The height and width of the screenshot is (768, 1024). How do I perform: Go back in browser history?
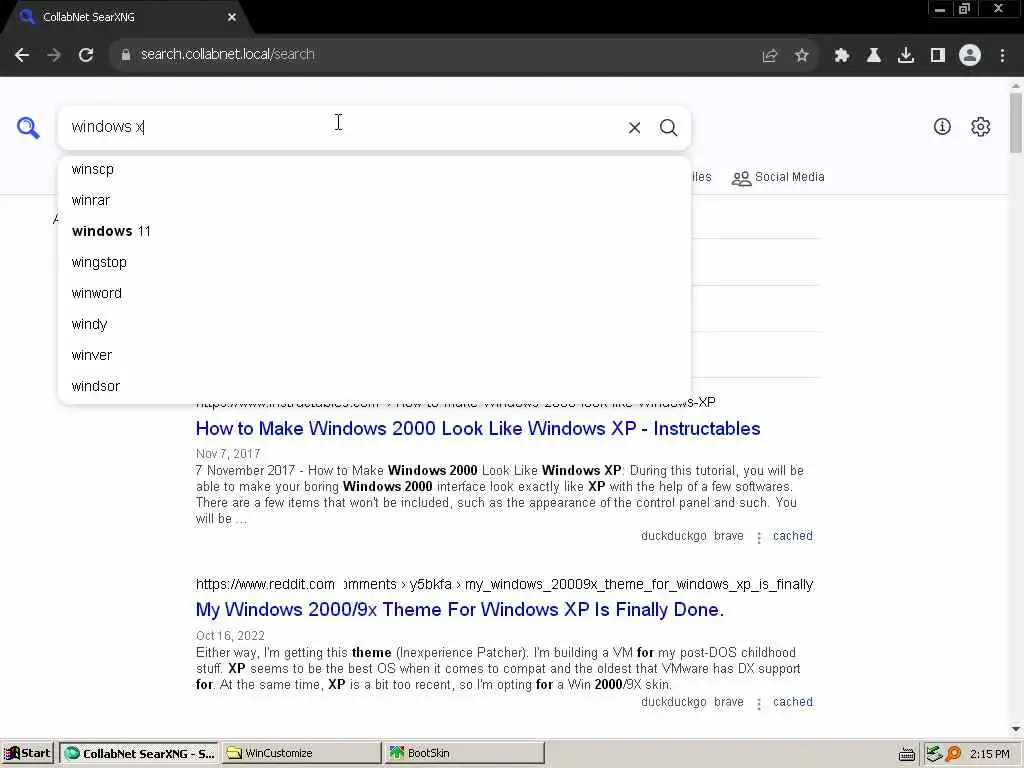click(x=22, y=55)
